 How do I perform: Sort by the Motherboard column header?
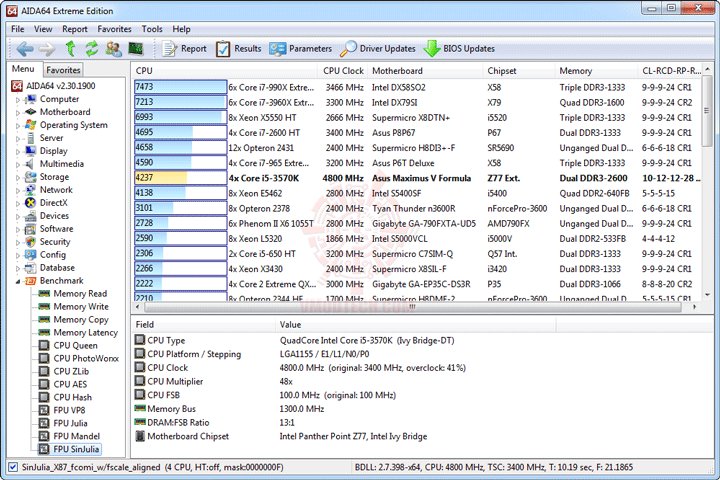pyautogui.click(x=425, y=71)
